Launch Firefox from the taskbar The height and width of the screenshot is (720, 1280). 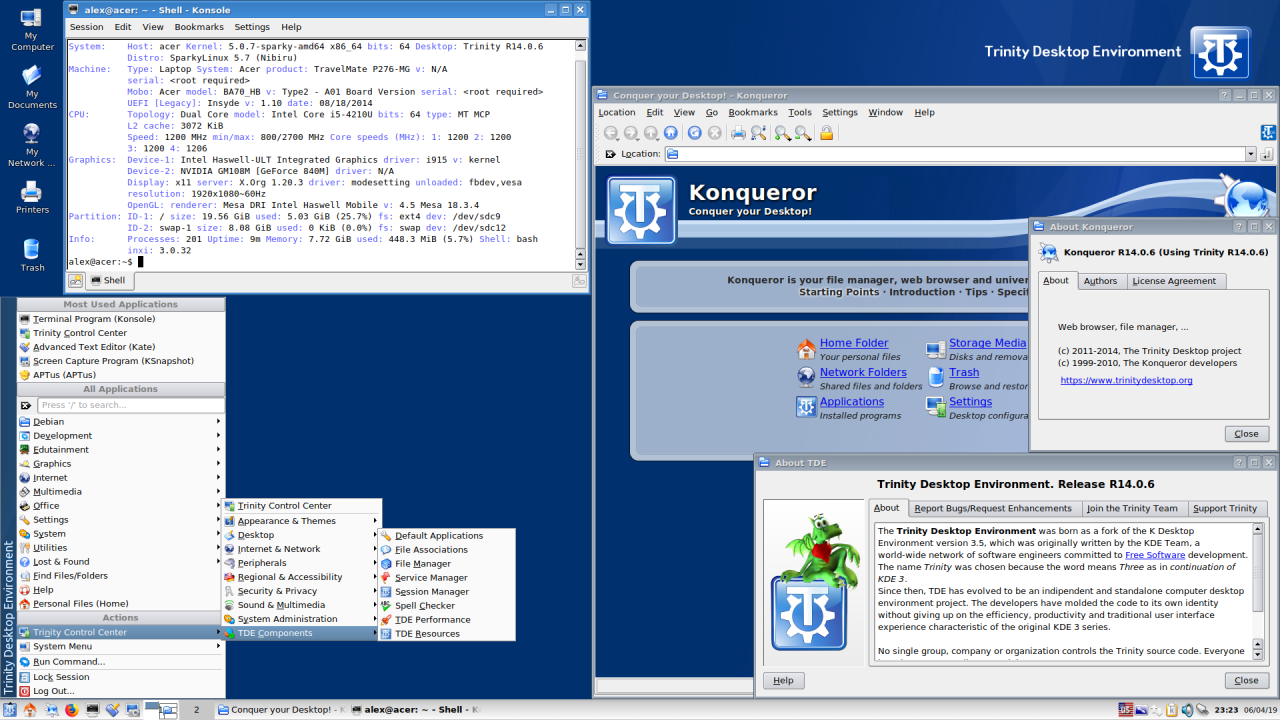71,710
